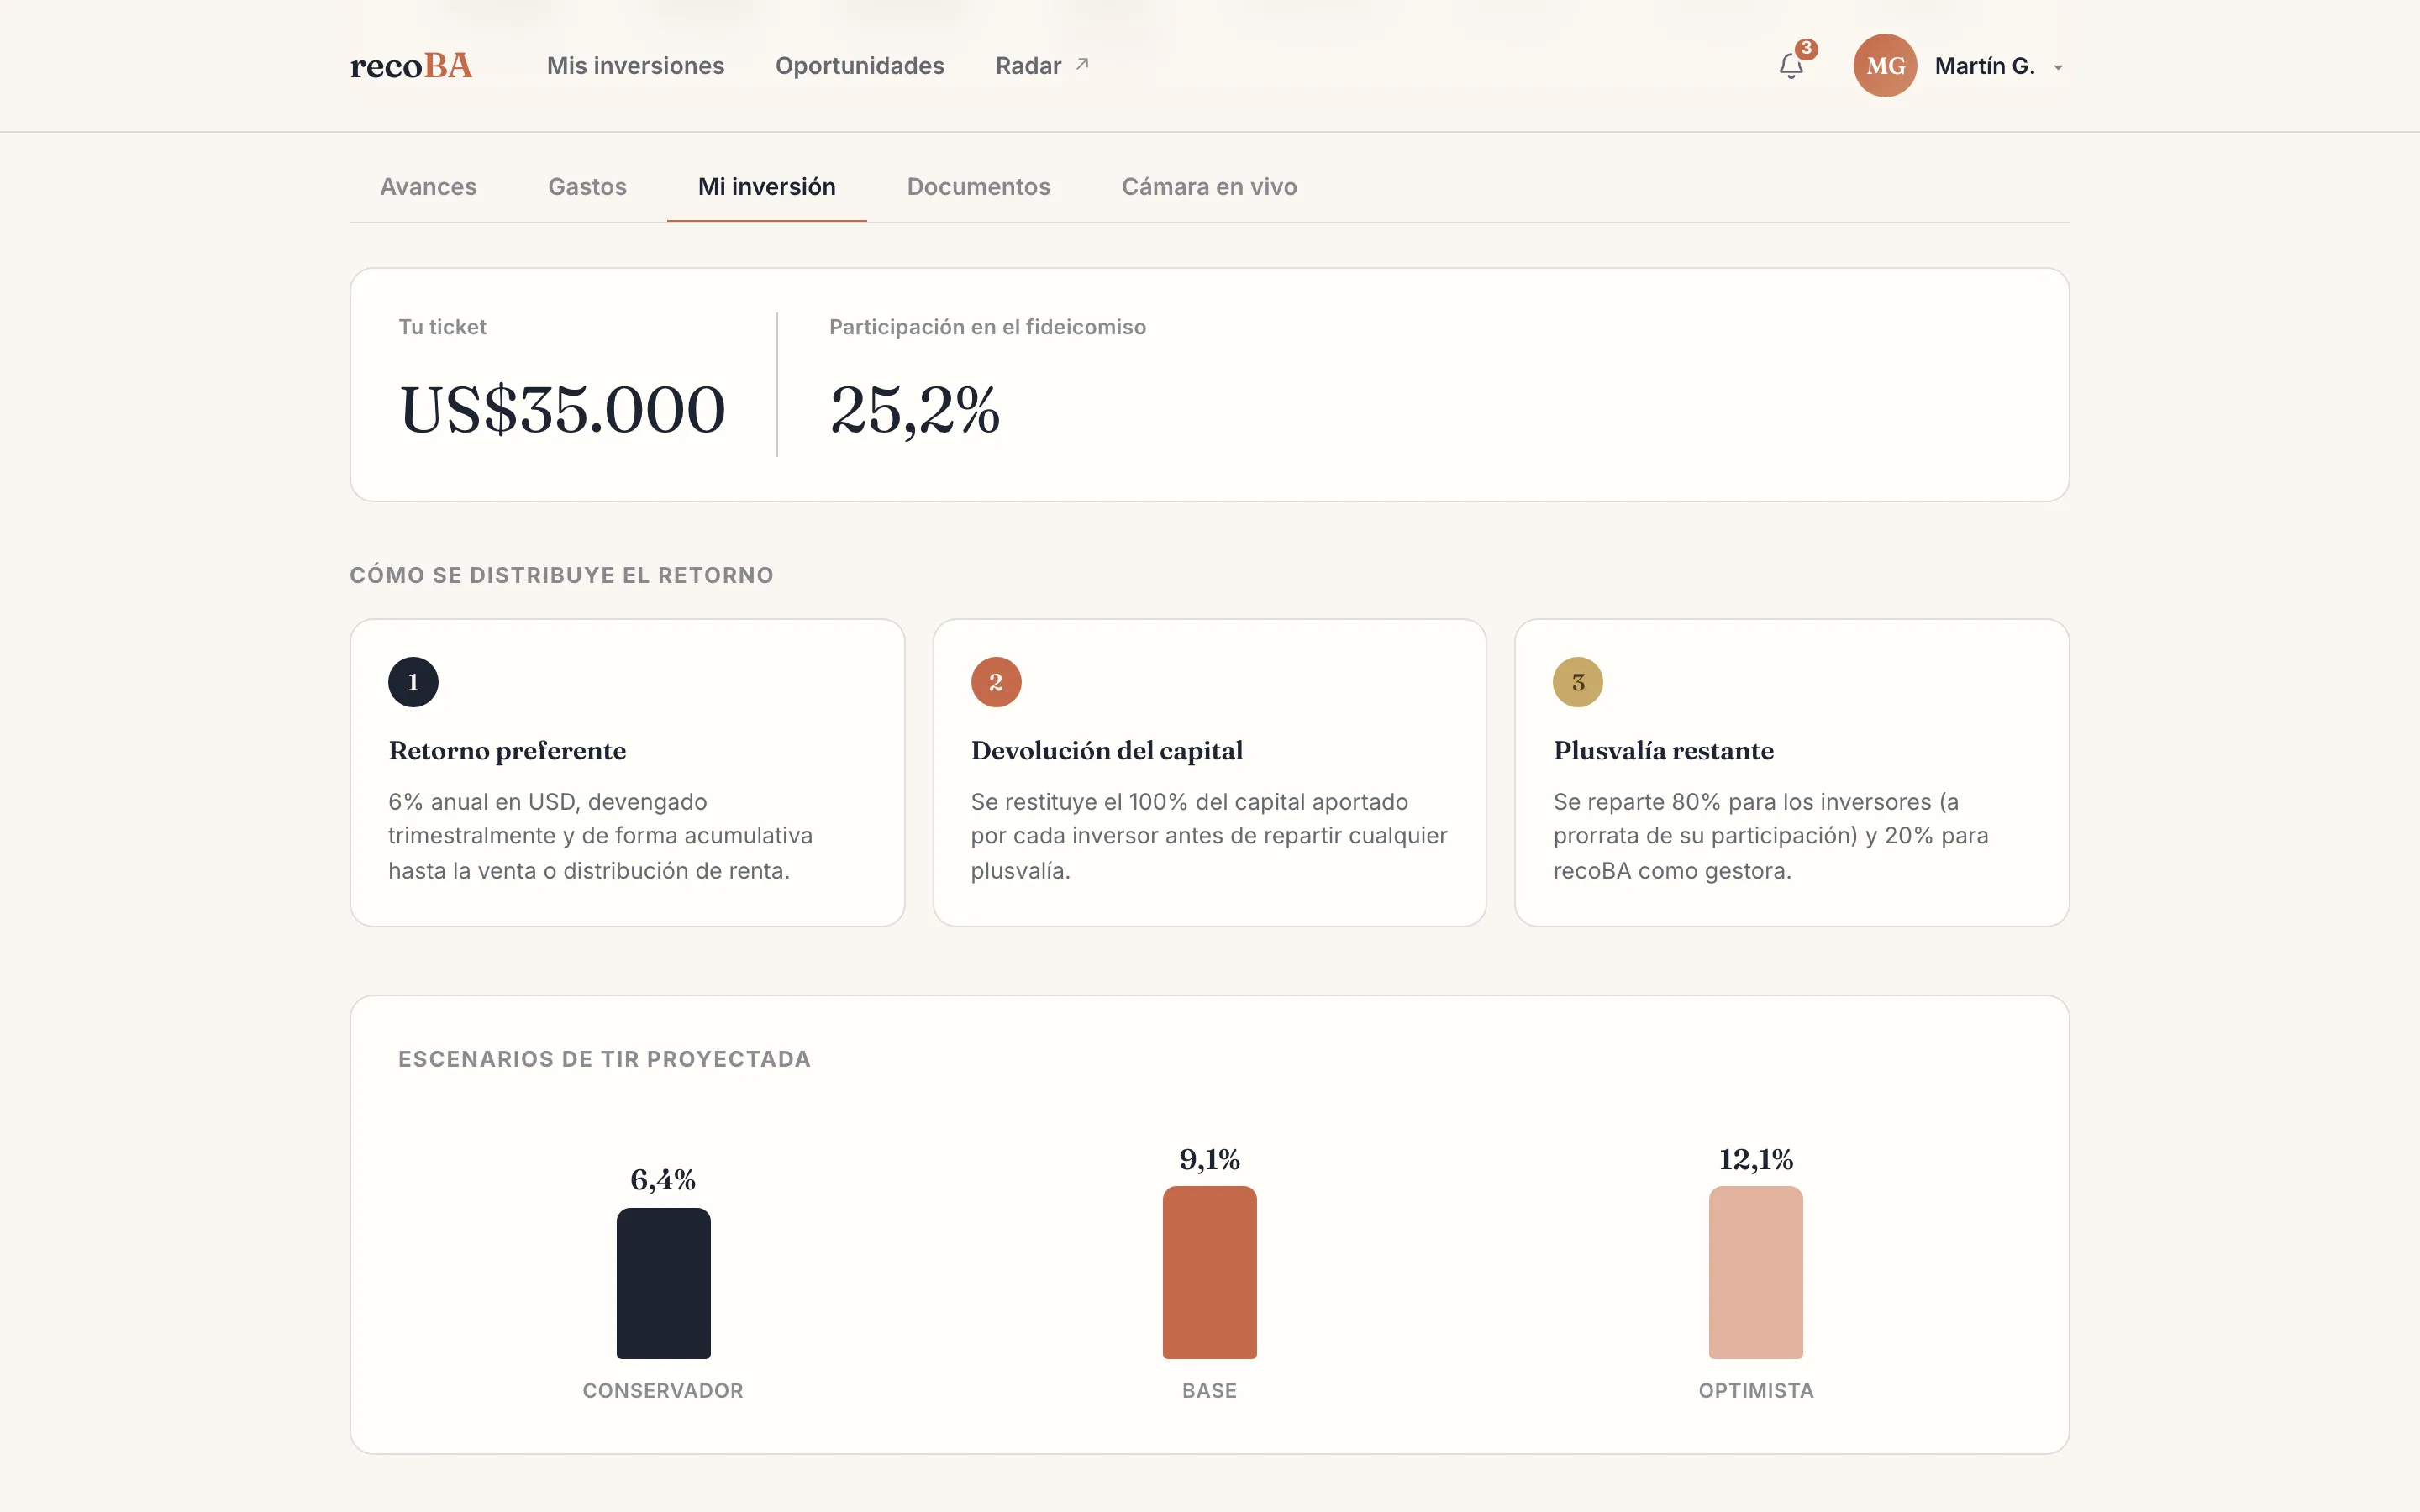2420x1512 pixels.
Task: Click the Devolución del capital heading
Action: tap(1107, 751)
